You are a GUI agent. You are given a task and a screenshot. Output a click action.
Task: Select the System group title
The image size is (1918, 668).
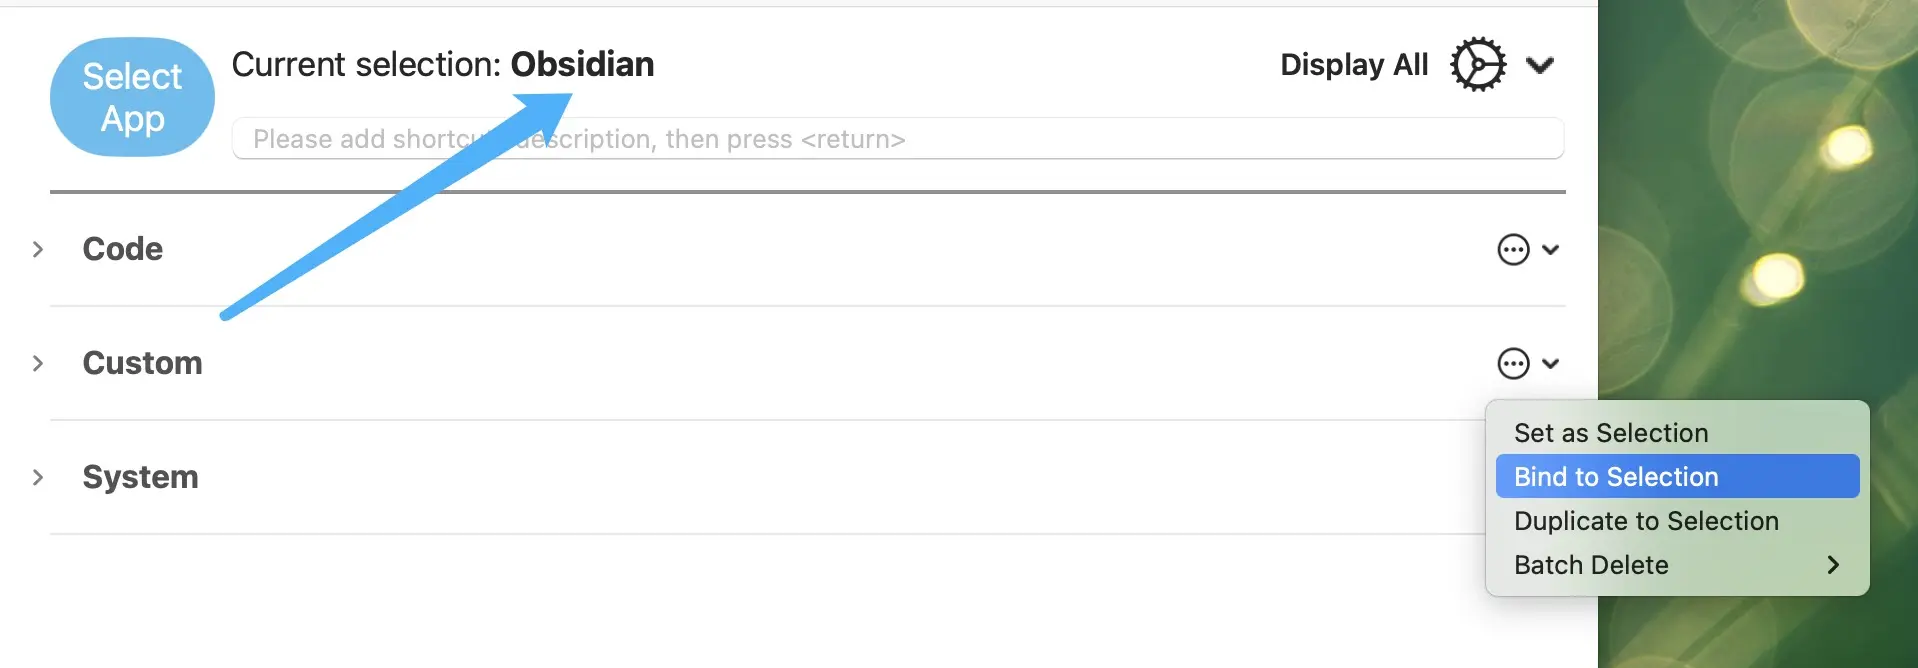pyautogui.click(x=140, y=477)
